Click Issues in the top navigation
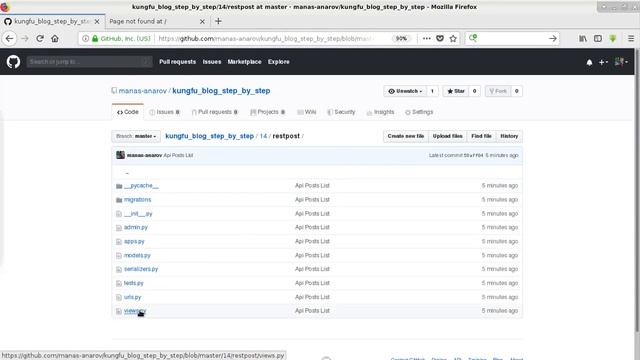The height and width of the screenshot is (360, 640). (212, 62)
